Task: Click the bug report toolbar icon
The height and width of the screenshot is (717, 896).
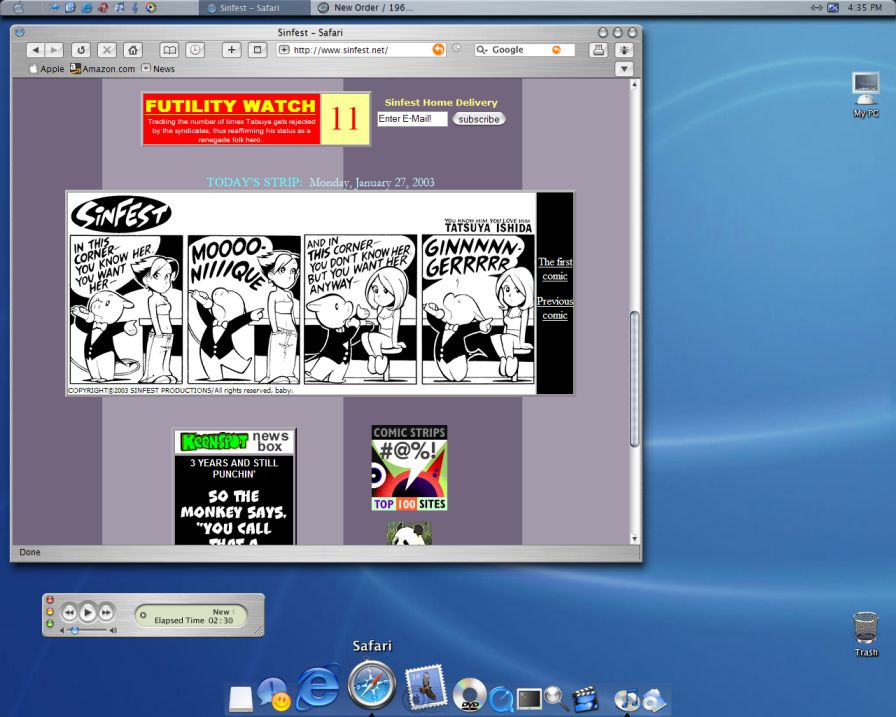Action: coord(624,50)
